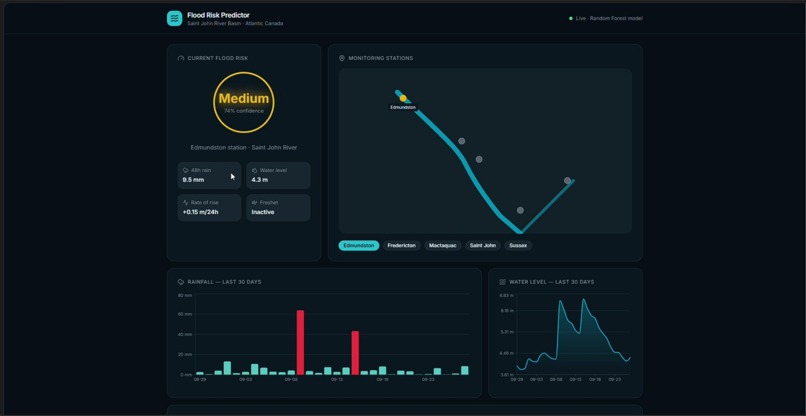Image resolution: width=806 pixels, height=416 pixels.
Task: Click the 'Medium' risk level text
Action: tap(244, 98)
